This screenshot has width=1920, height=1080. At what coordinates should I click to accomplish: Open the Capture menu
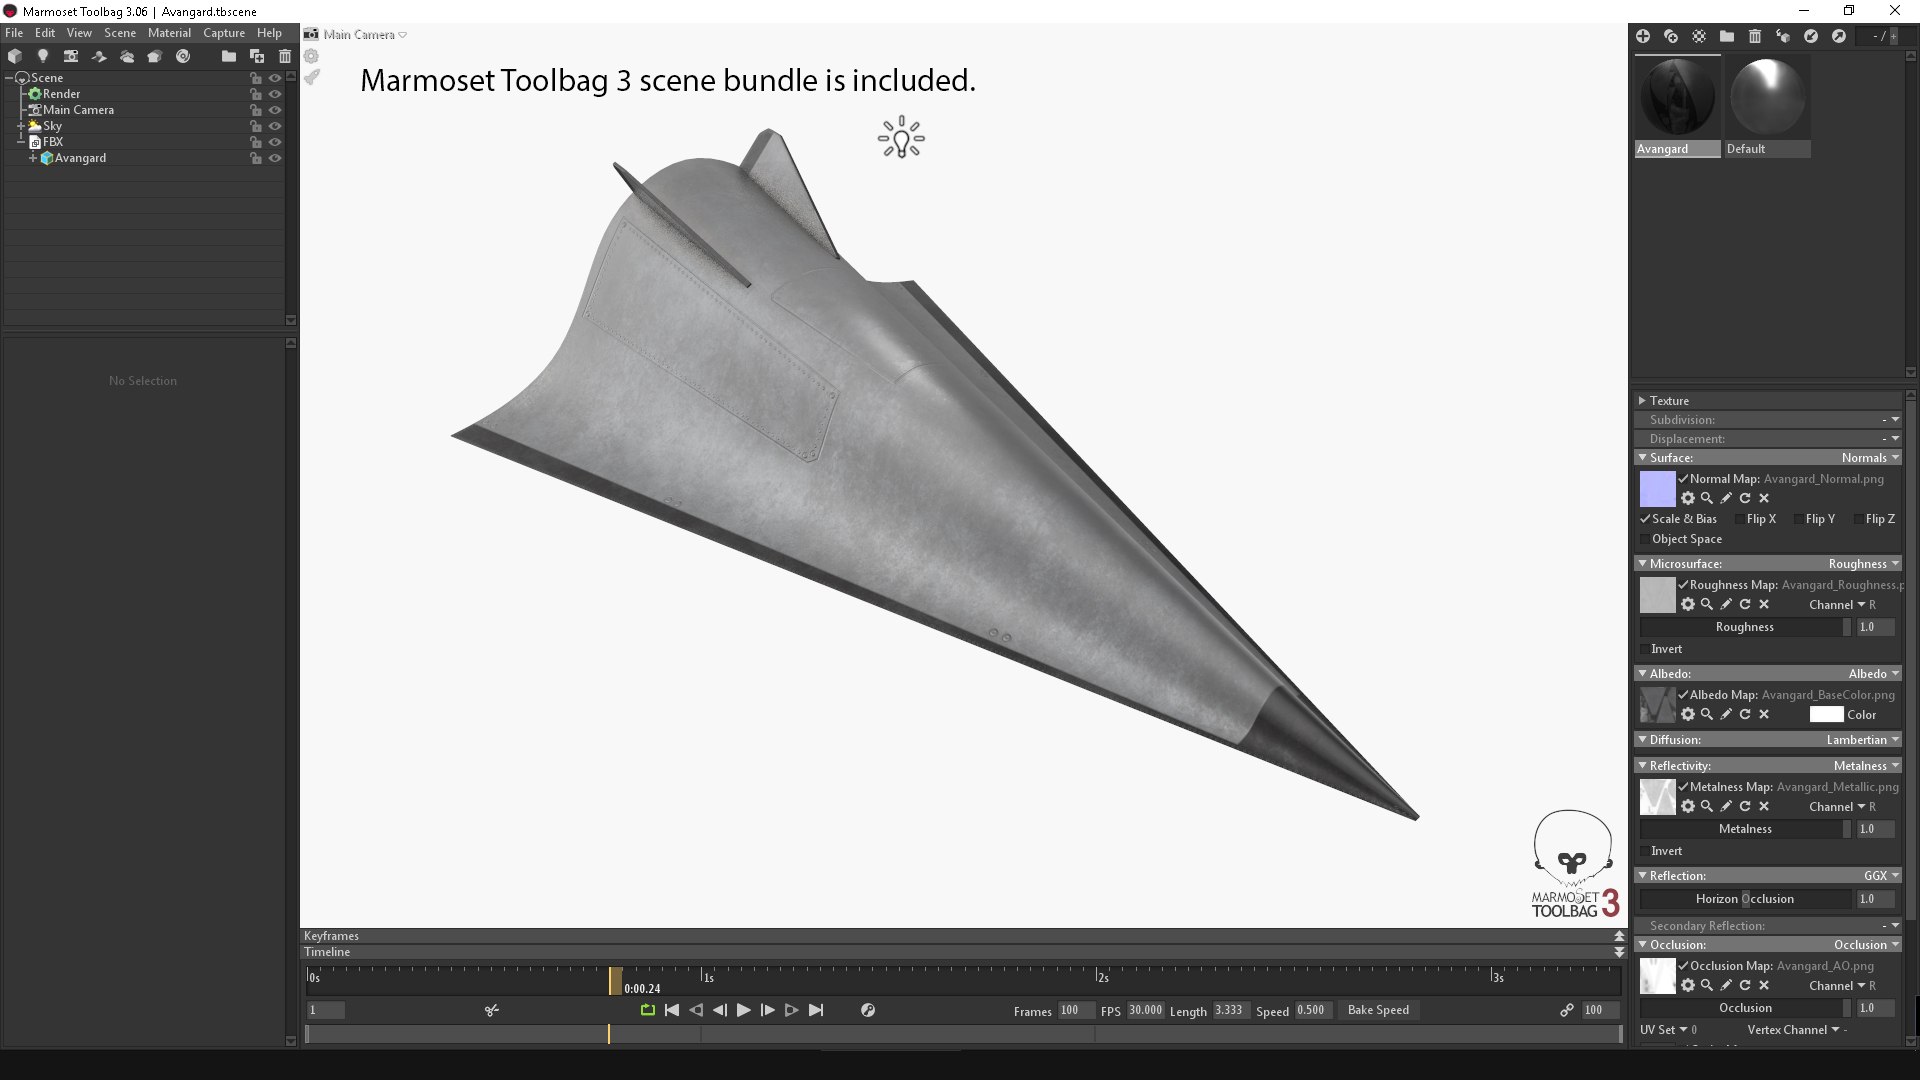(224, 33)
